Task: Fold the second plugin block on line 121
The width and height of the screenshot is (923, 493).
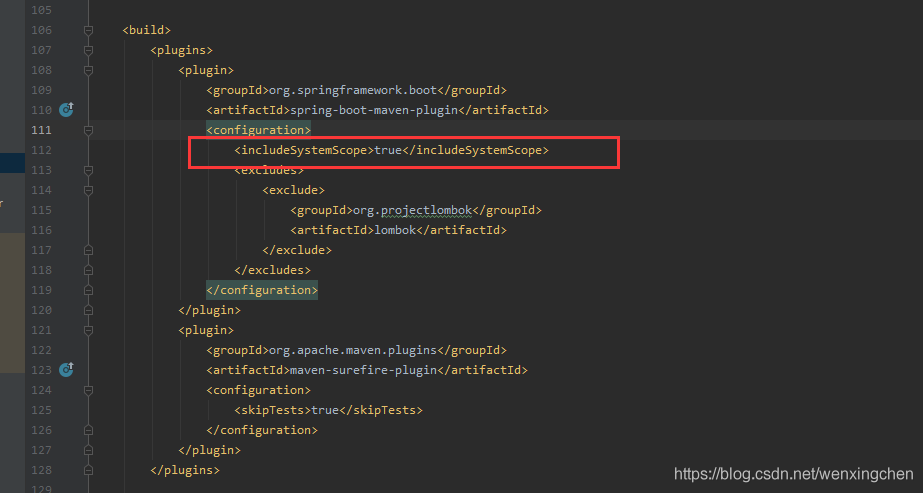Action: click(88, 330)
